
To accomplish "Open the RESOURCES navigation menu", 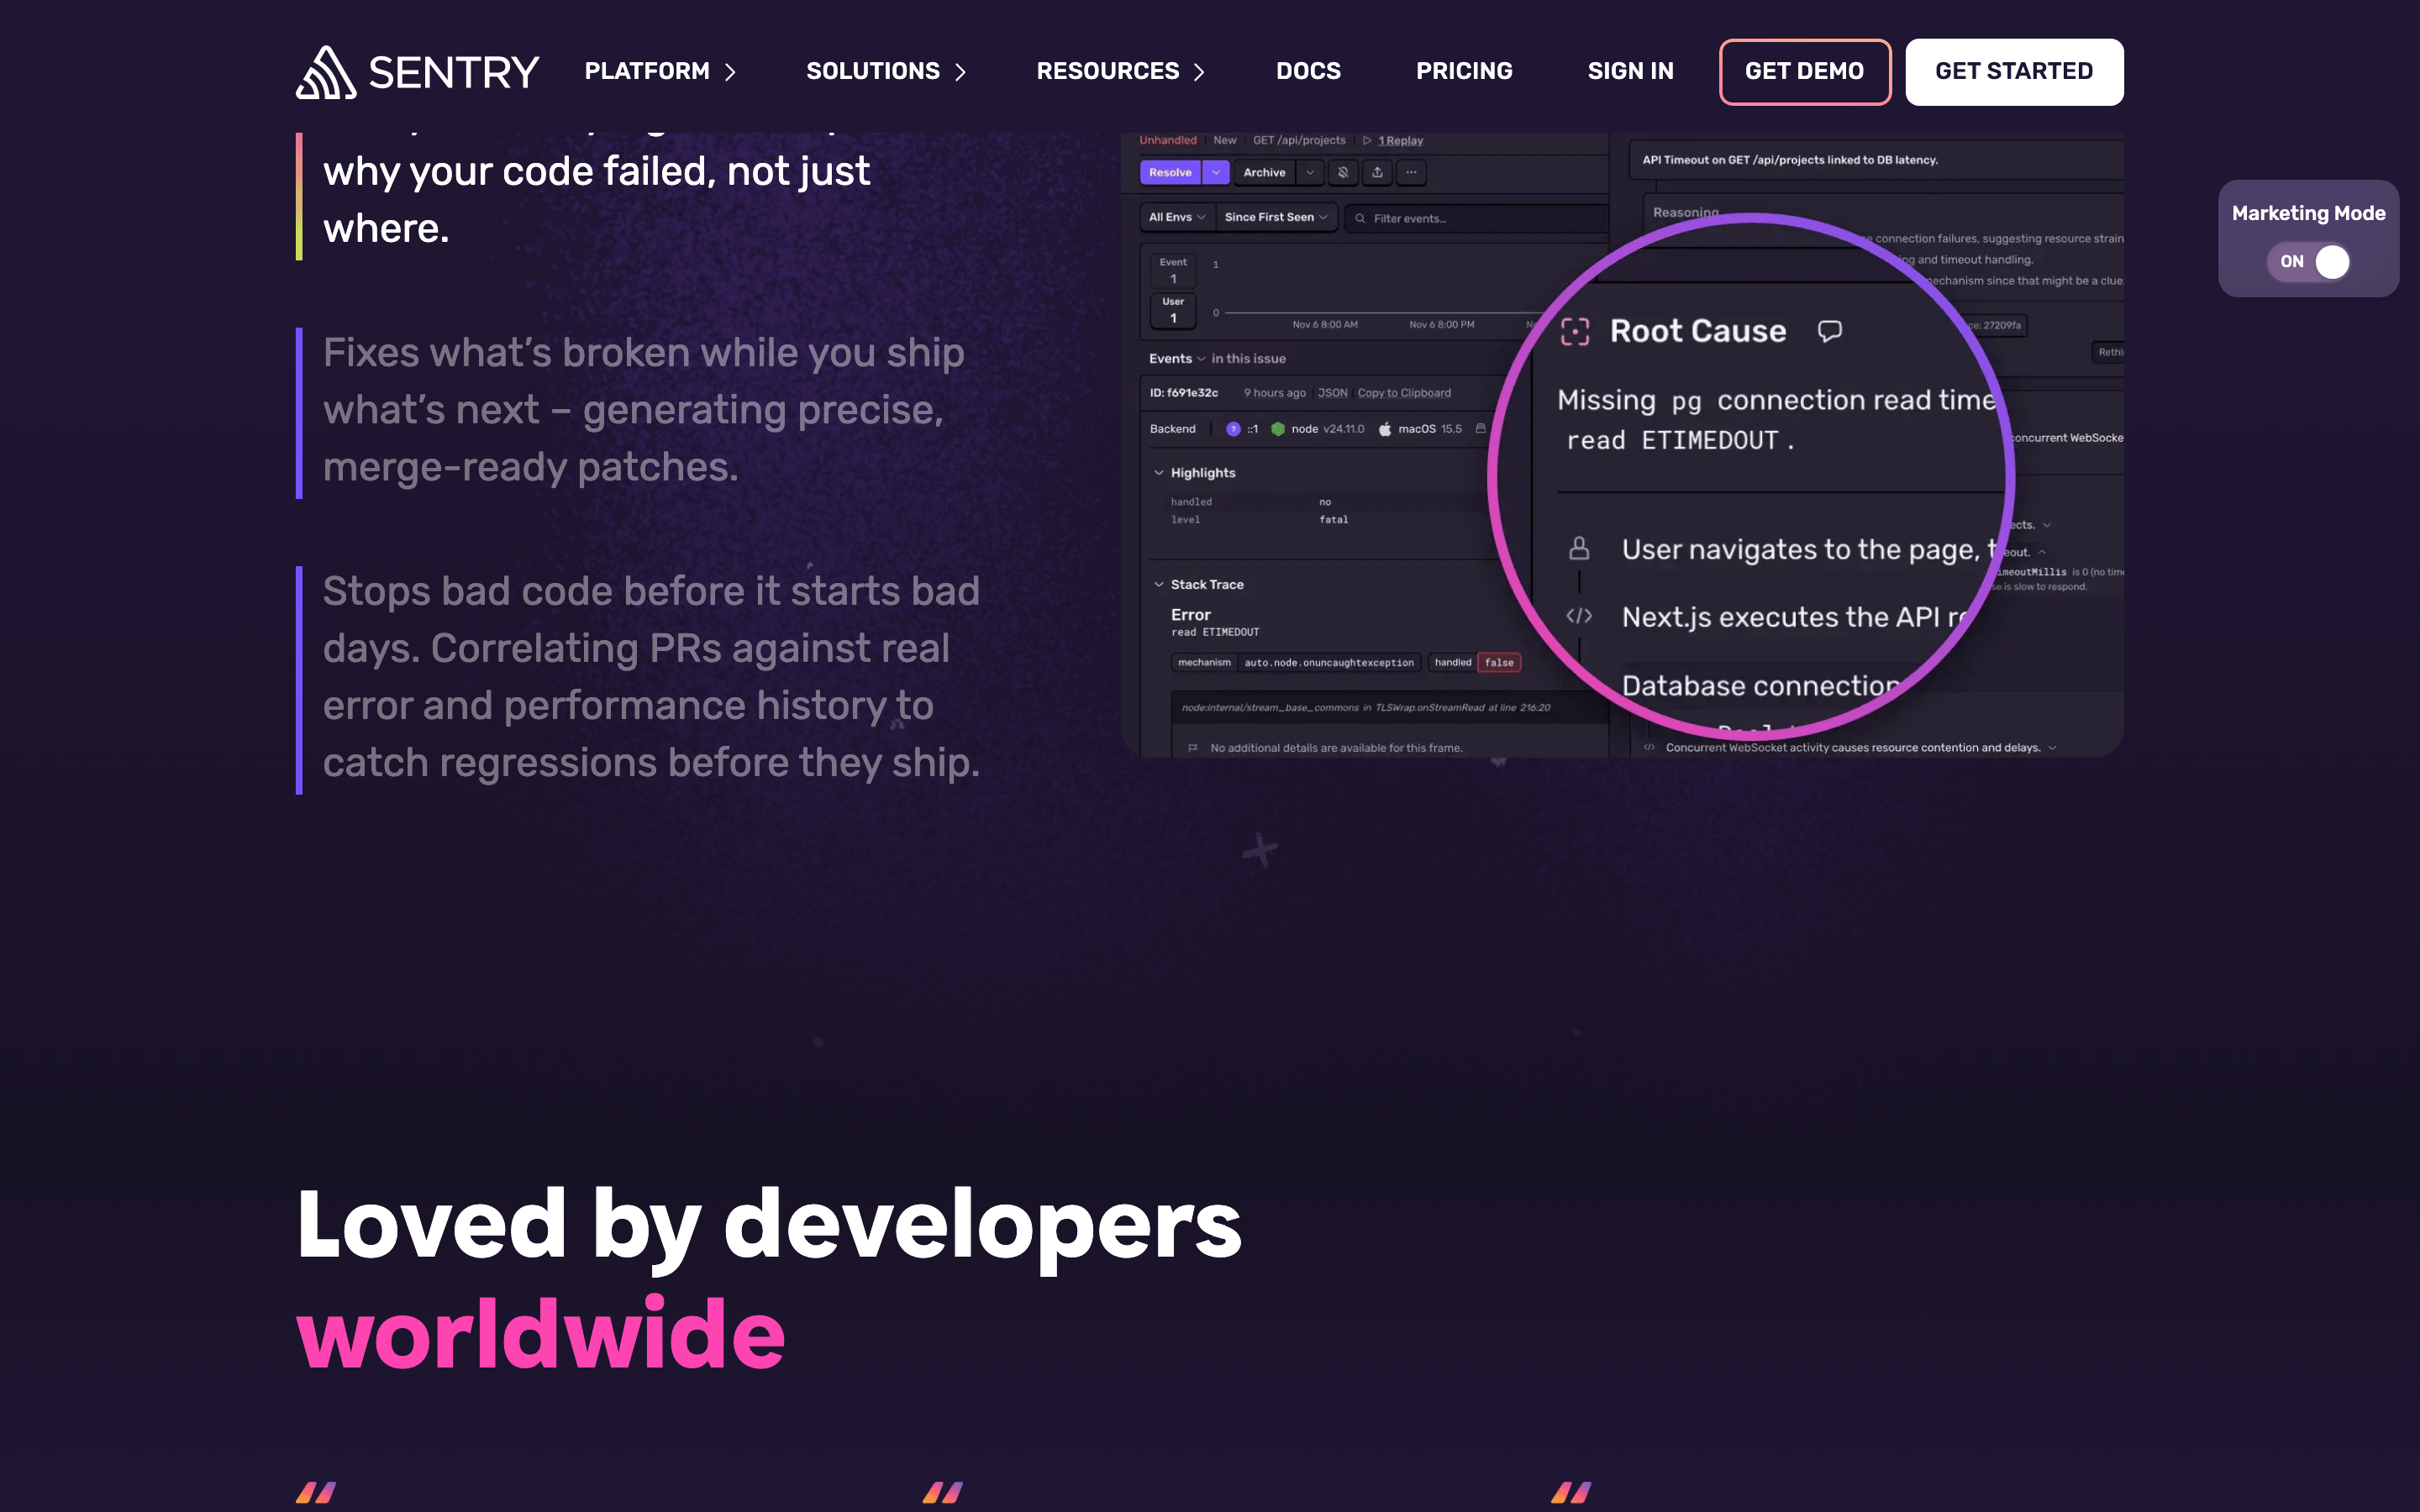I will tap(1120, 72).
